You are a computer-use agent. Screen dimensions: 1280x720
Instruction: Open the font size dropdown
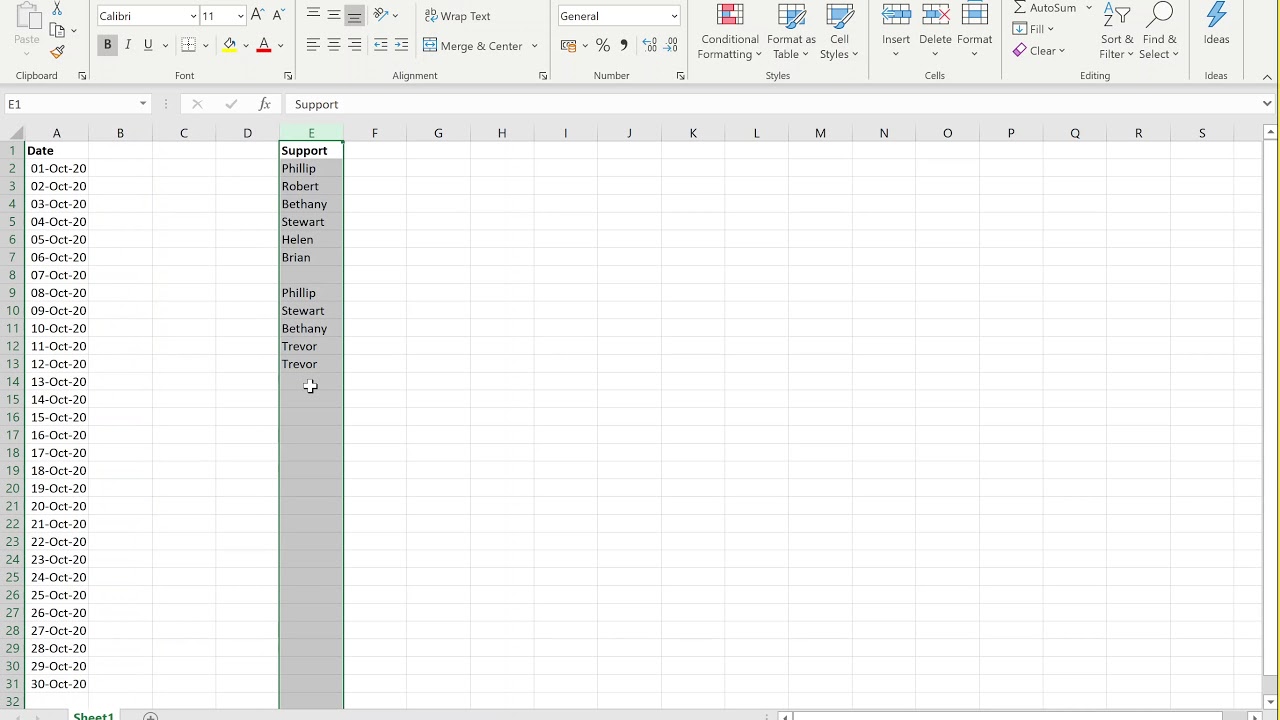[241, 16]
